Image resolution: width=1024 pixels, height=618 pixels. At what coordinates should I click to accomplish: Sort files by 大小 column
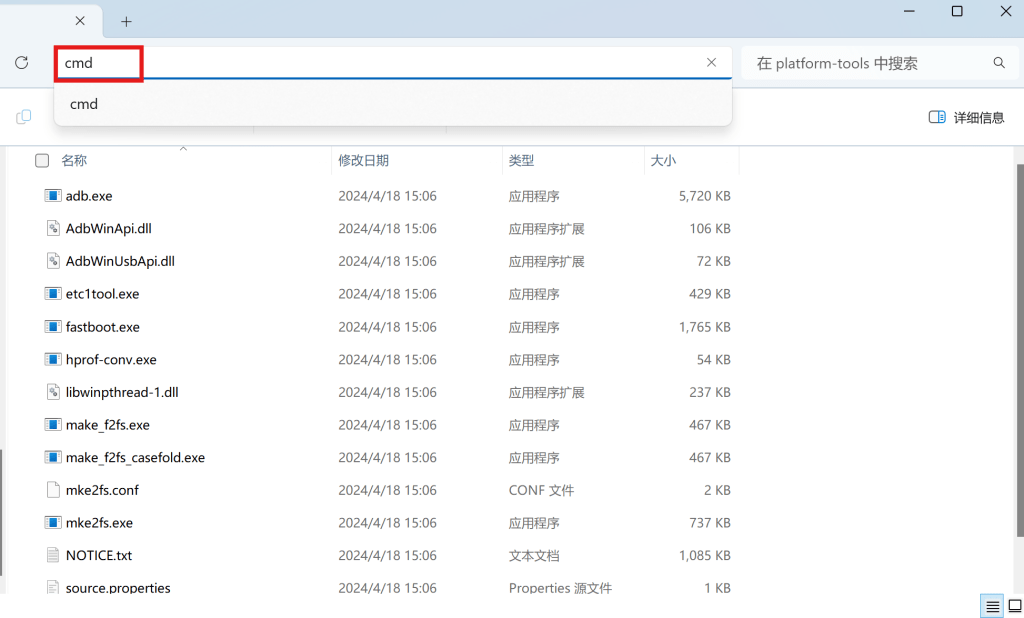(663, 160)
